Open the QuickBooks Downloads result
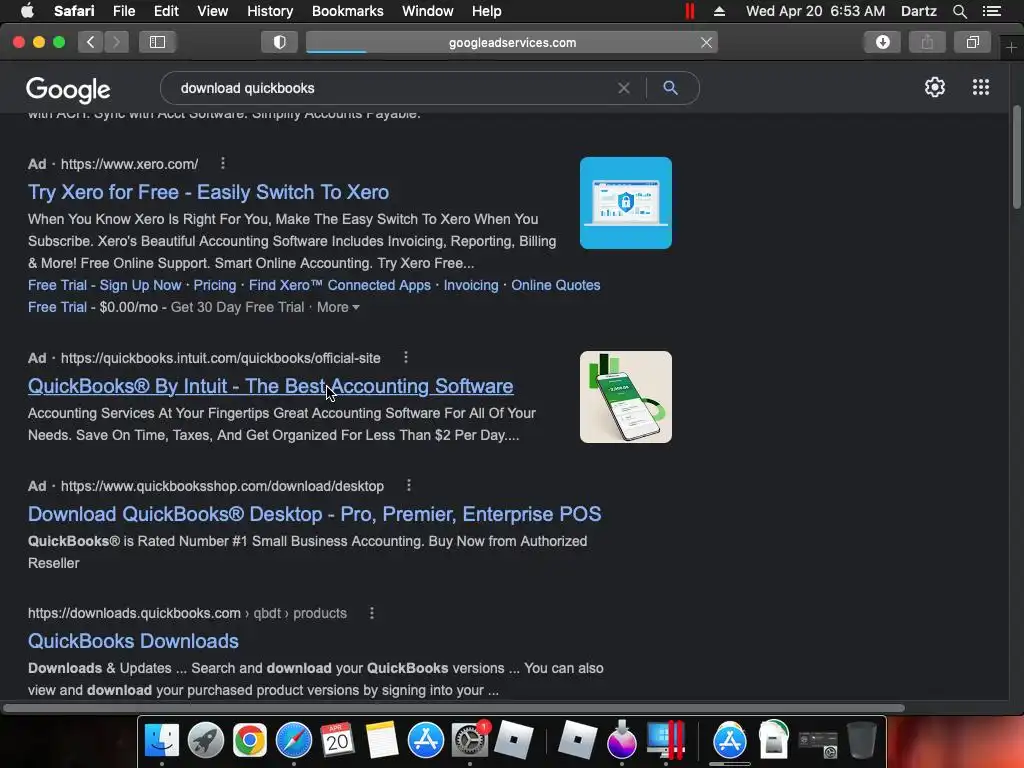1024x768 pixels. pos(133,641)
